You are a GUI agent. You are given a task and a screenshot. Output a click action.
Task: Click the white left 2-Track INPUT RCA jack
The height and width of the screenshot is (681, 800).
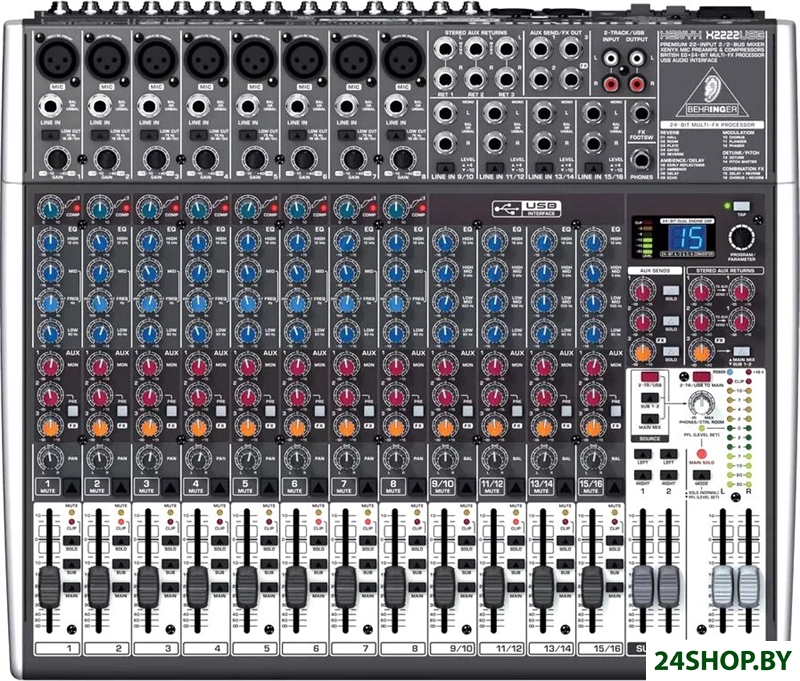tap(611, 58)
